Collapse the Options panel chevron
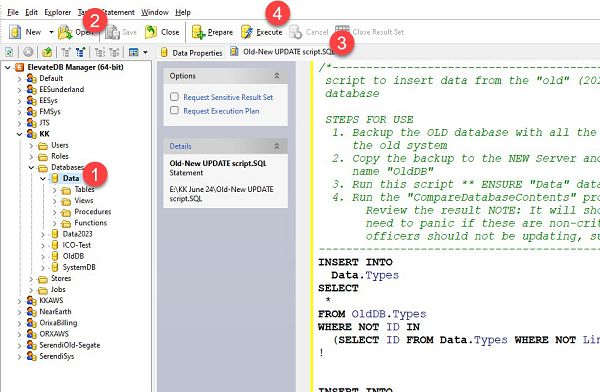This screenshot has height=392, width=600. coord(277,76)
